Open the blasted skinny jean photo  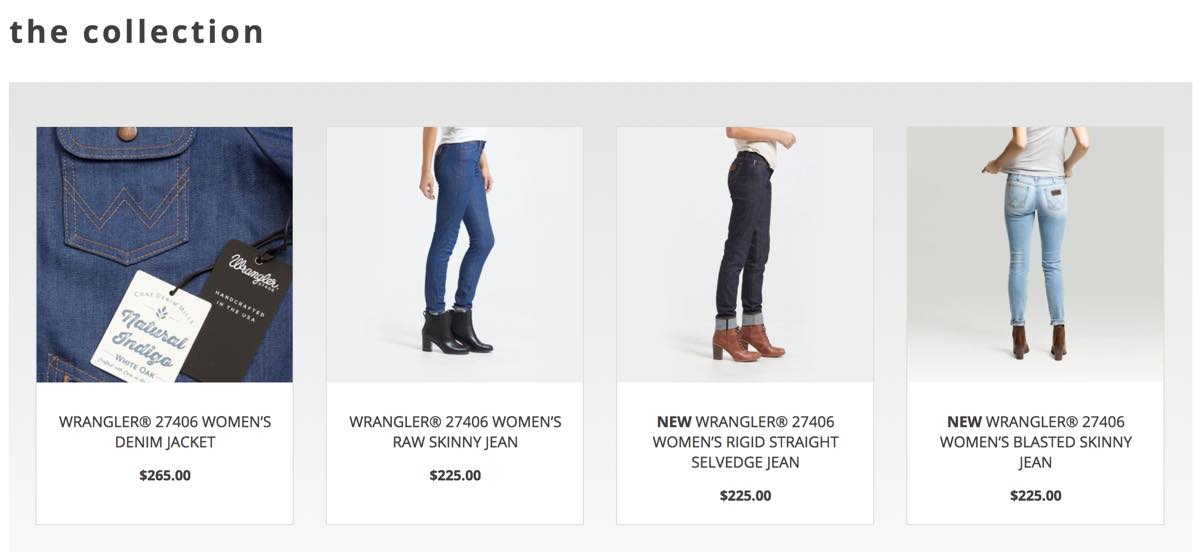point(1035,254)
